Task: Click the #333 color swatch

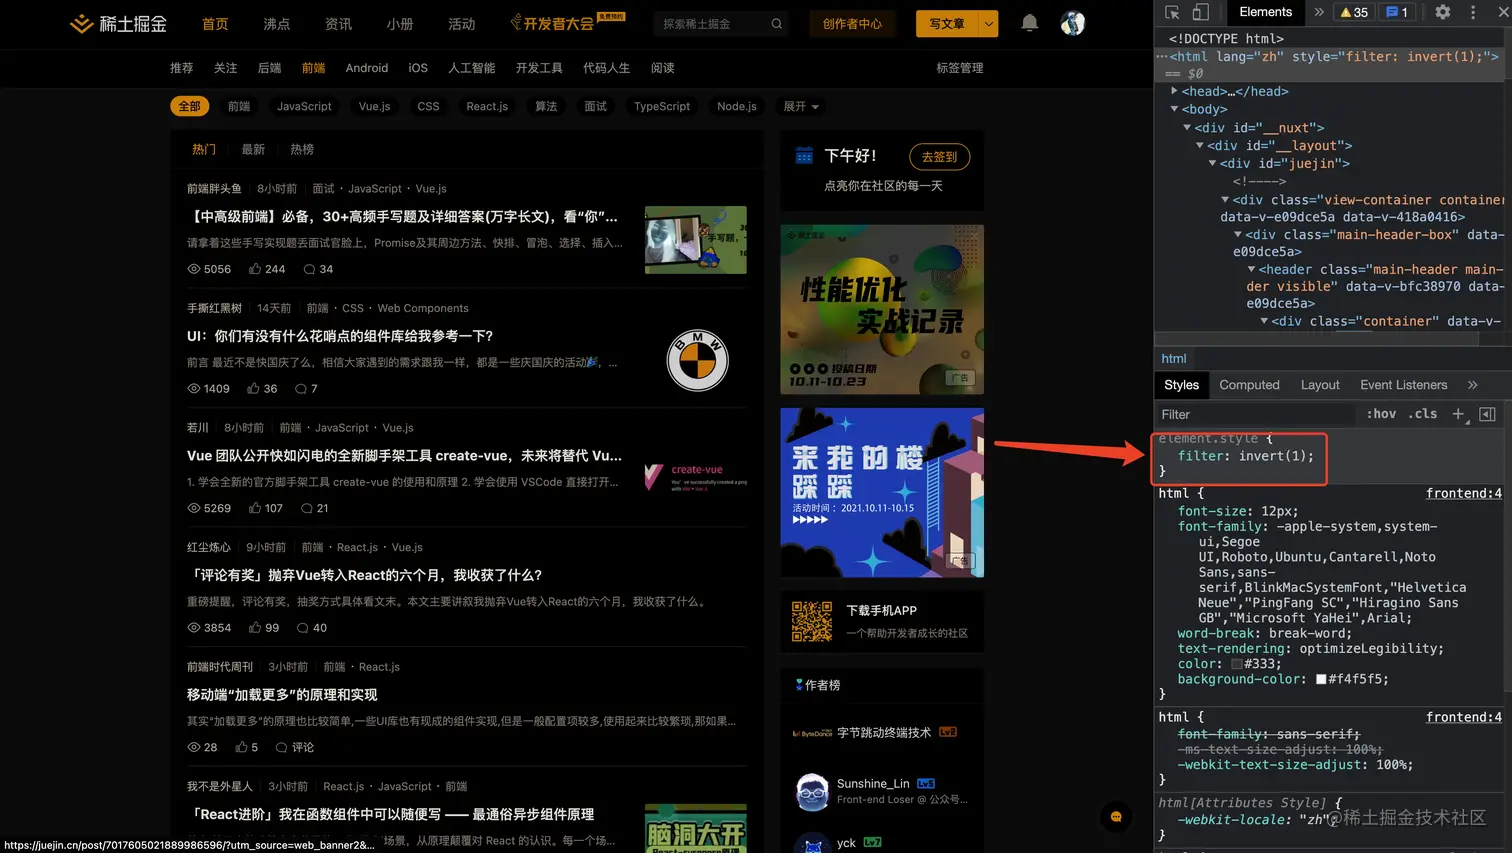Action: coord(1236,664)
